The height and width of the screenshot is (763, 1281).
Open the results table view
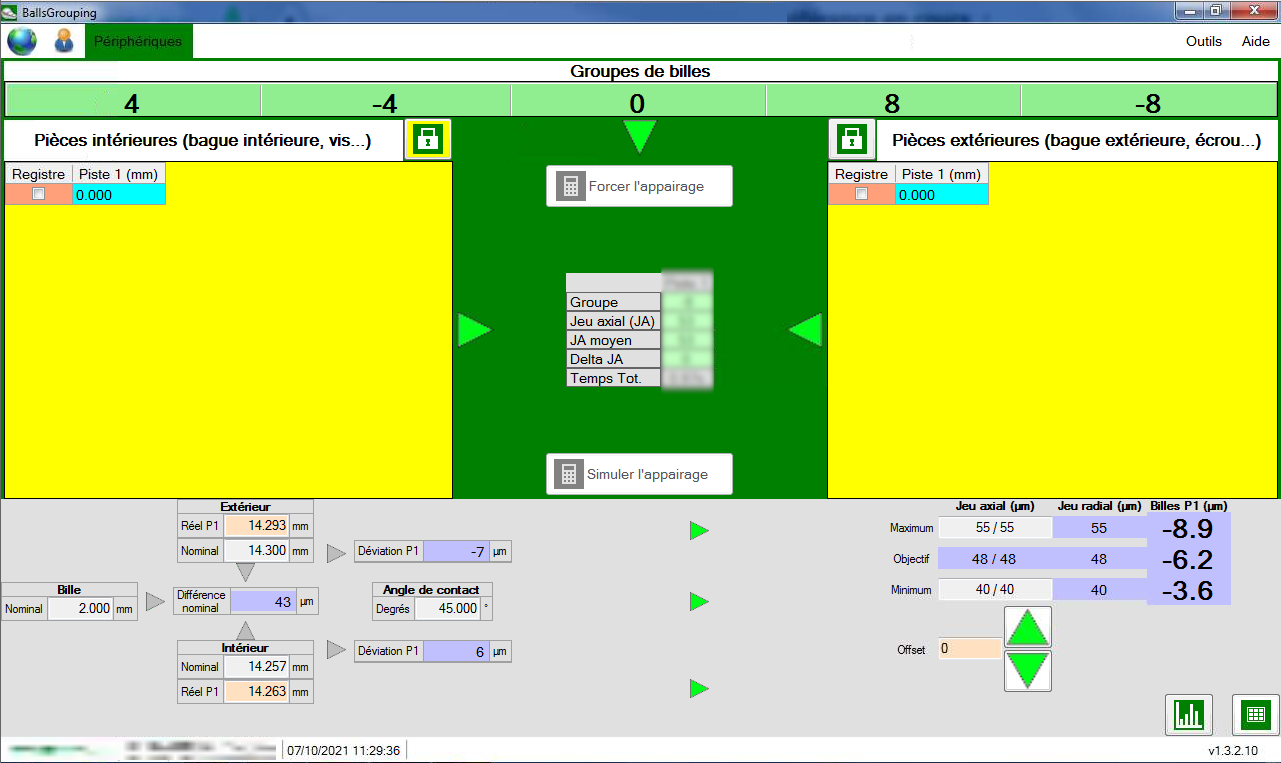(x=1252, y=715)
